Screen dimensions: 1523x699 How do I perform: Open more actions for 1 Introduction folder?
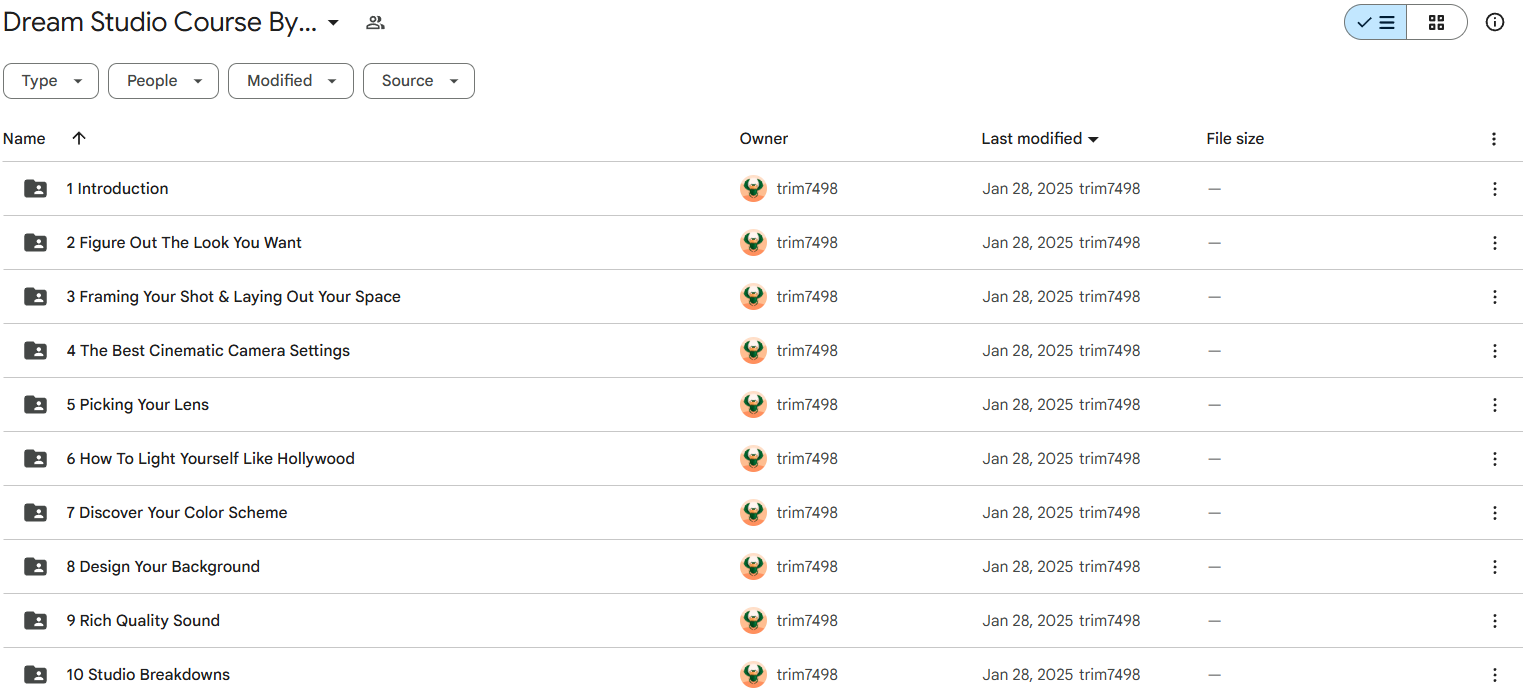pos(1494,189)
